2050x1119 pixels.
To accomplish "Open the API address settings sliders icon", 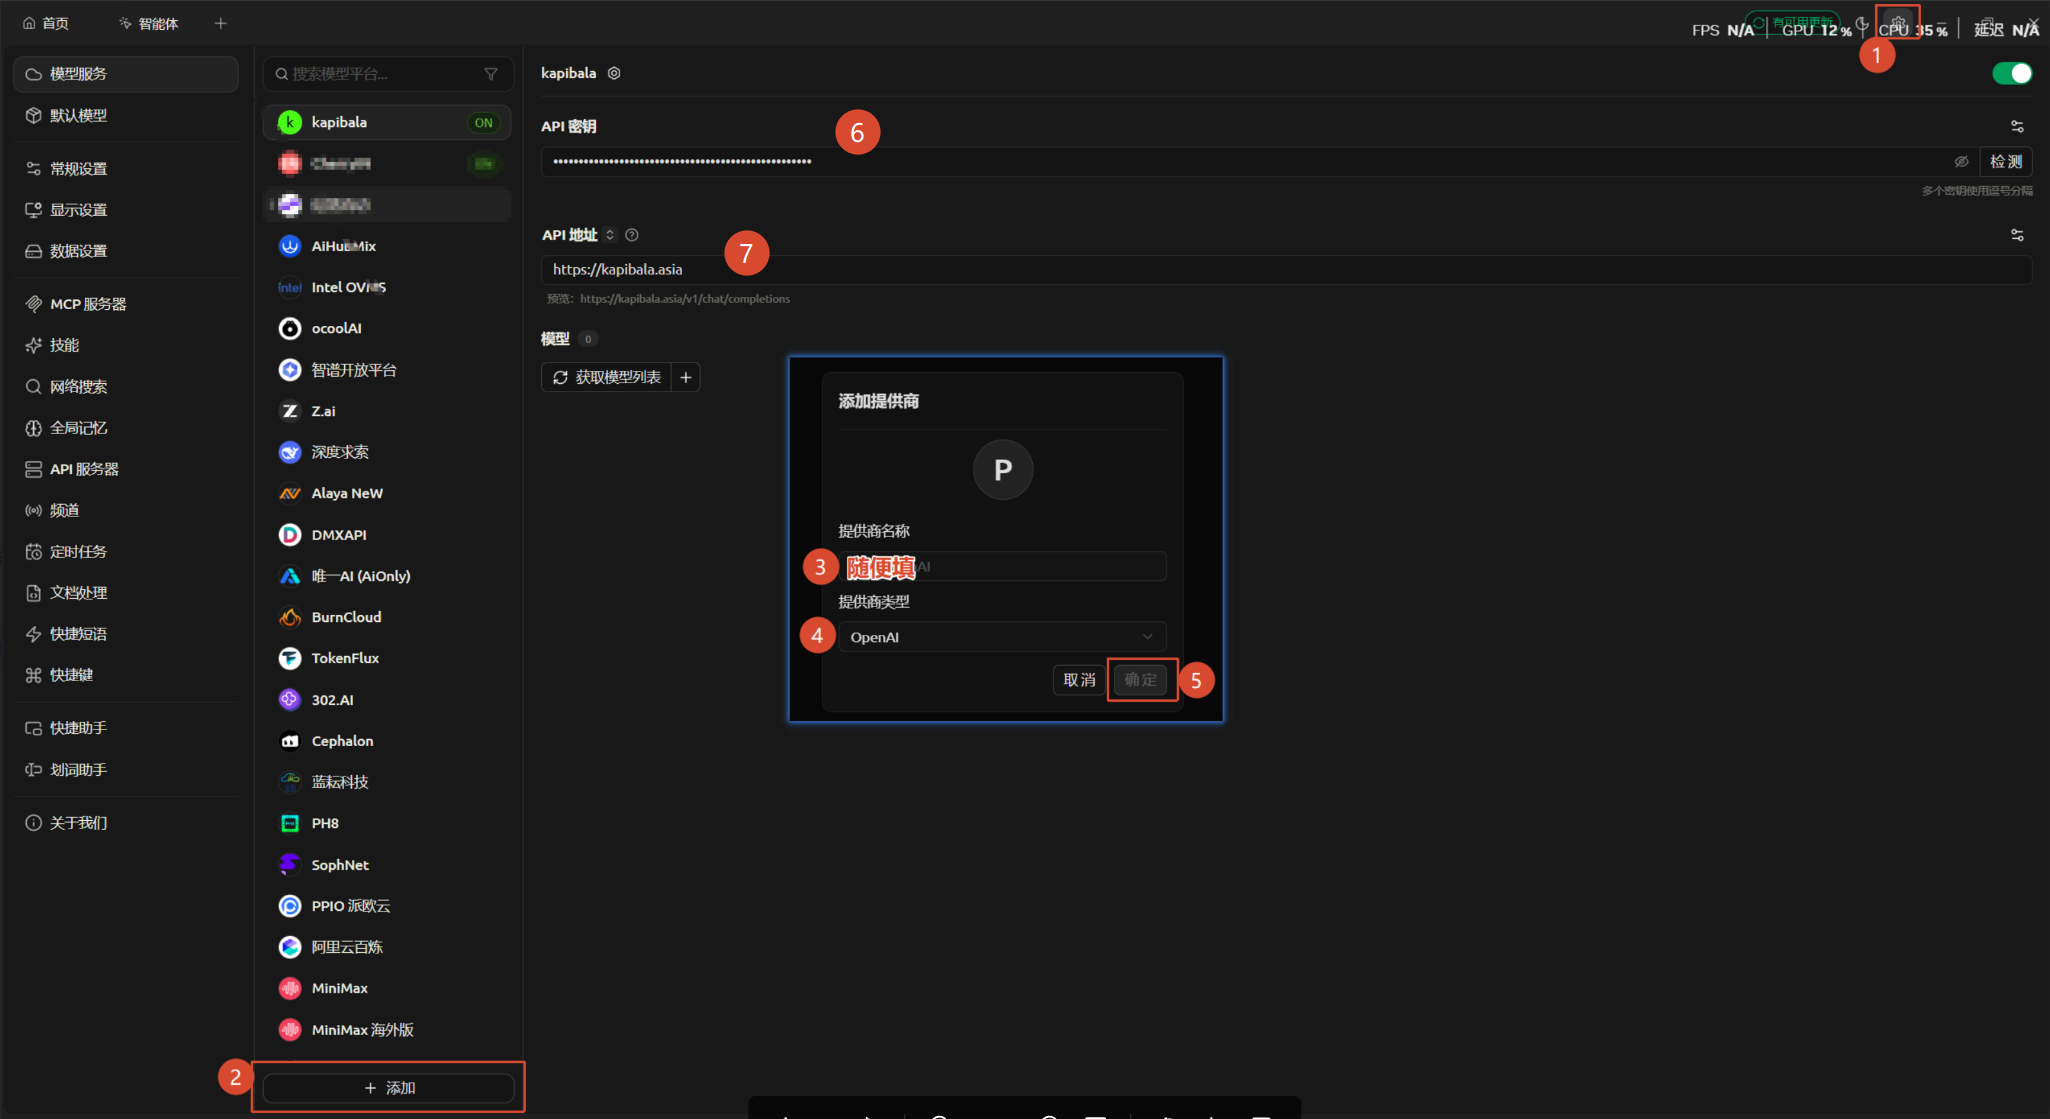I will pos(2017,235).
